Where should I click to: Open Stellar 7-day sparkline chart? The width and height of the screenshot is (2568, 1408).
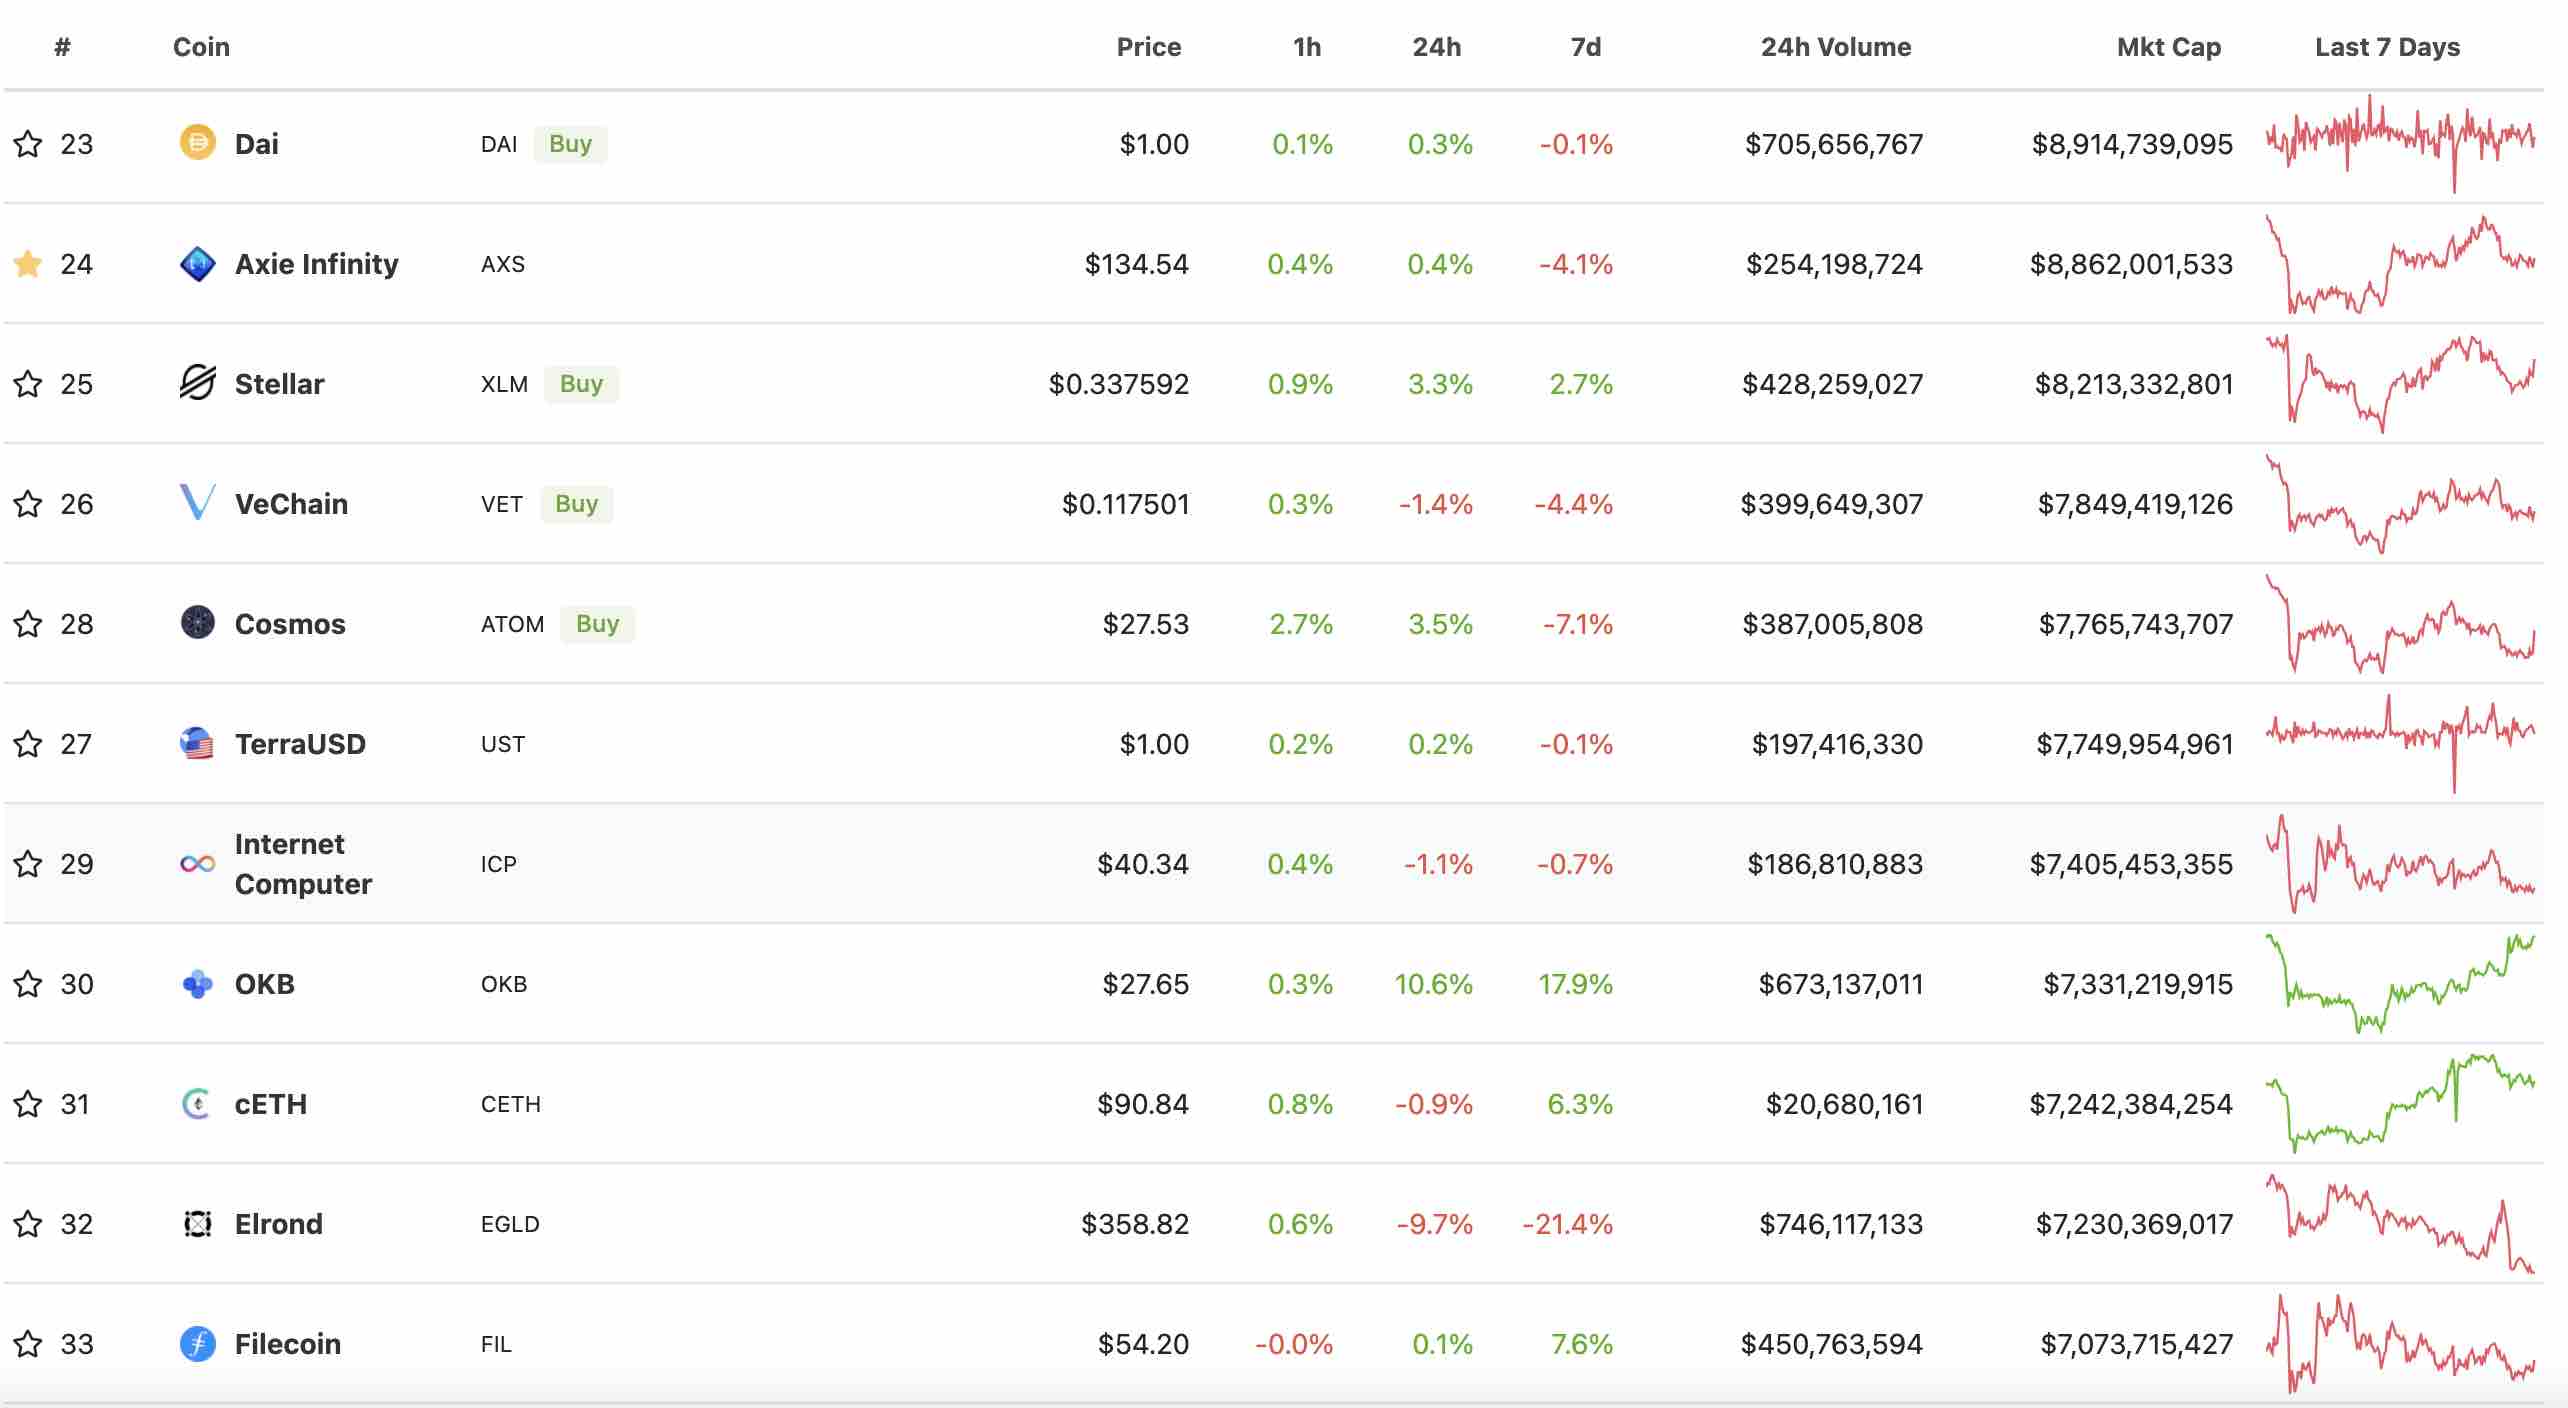click(2400, 384)
